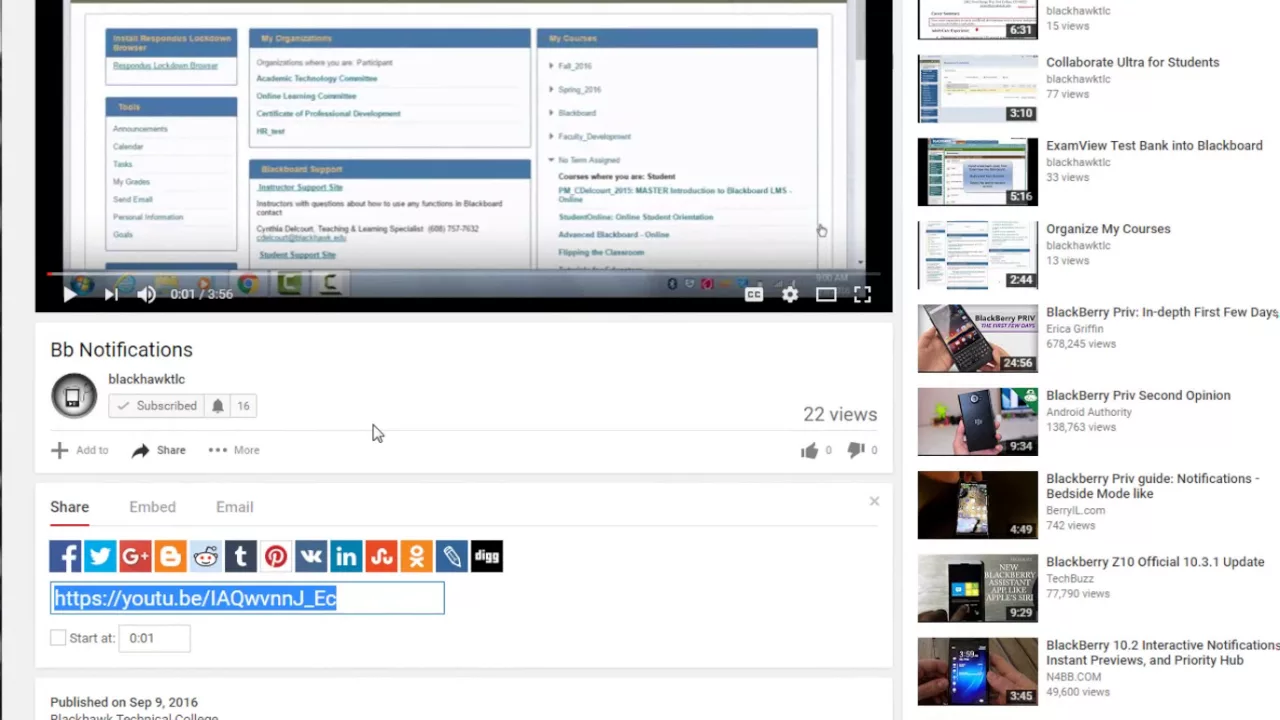
Task: Seek using the video progress bar
Action: 463,273
